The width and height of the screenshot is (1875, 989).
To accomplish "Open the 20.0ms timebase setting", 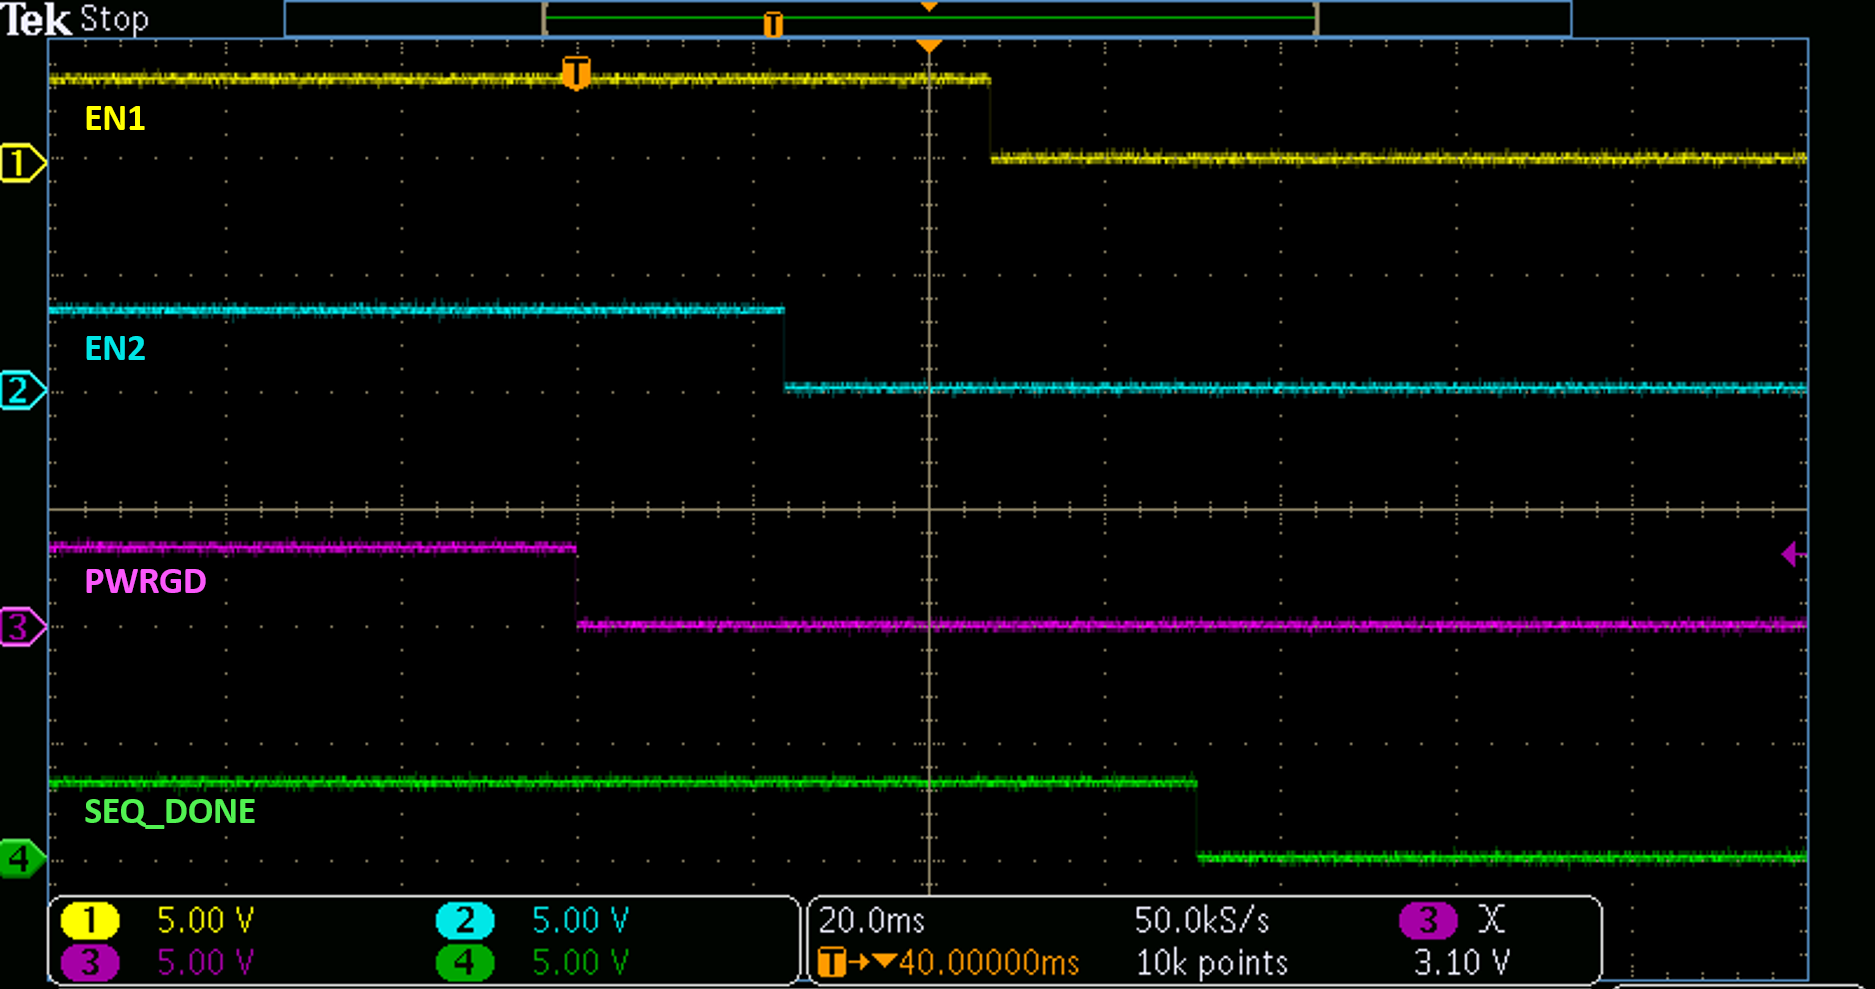I will coord(872,919).
